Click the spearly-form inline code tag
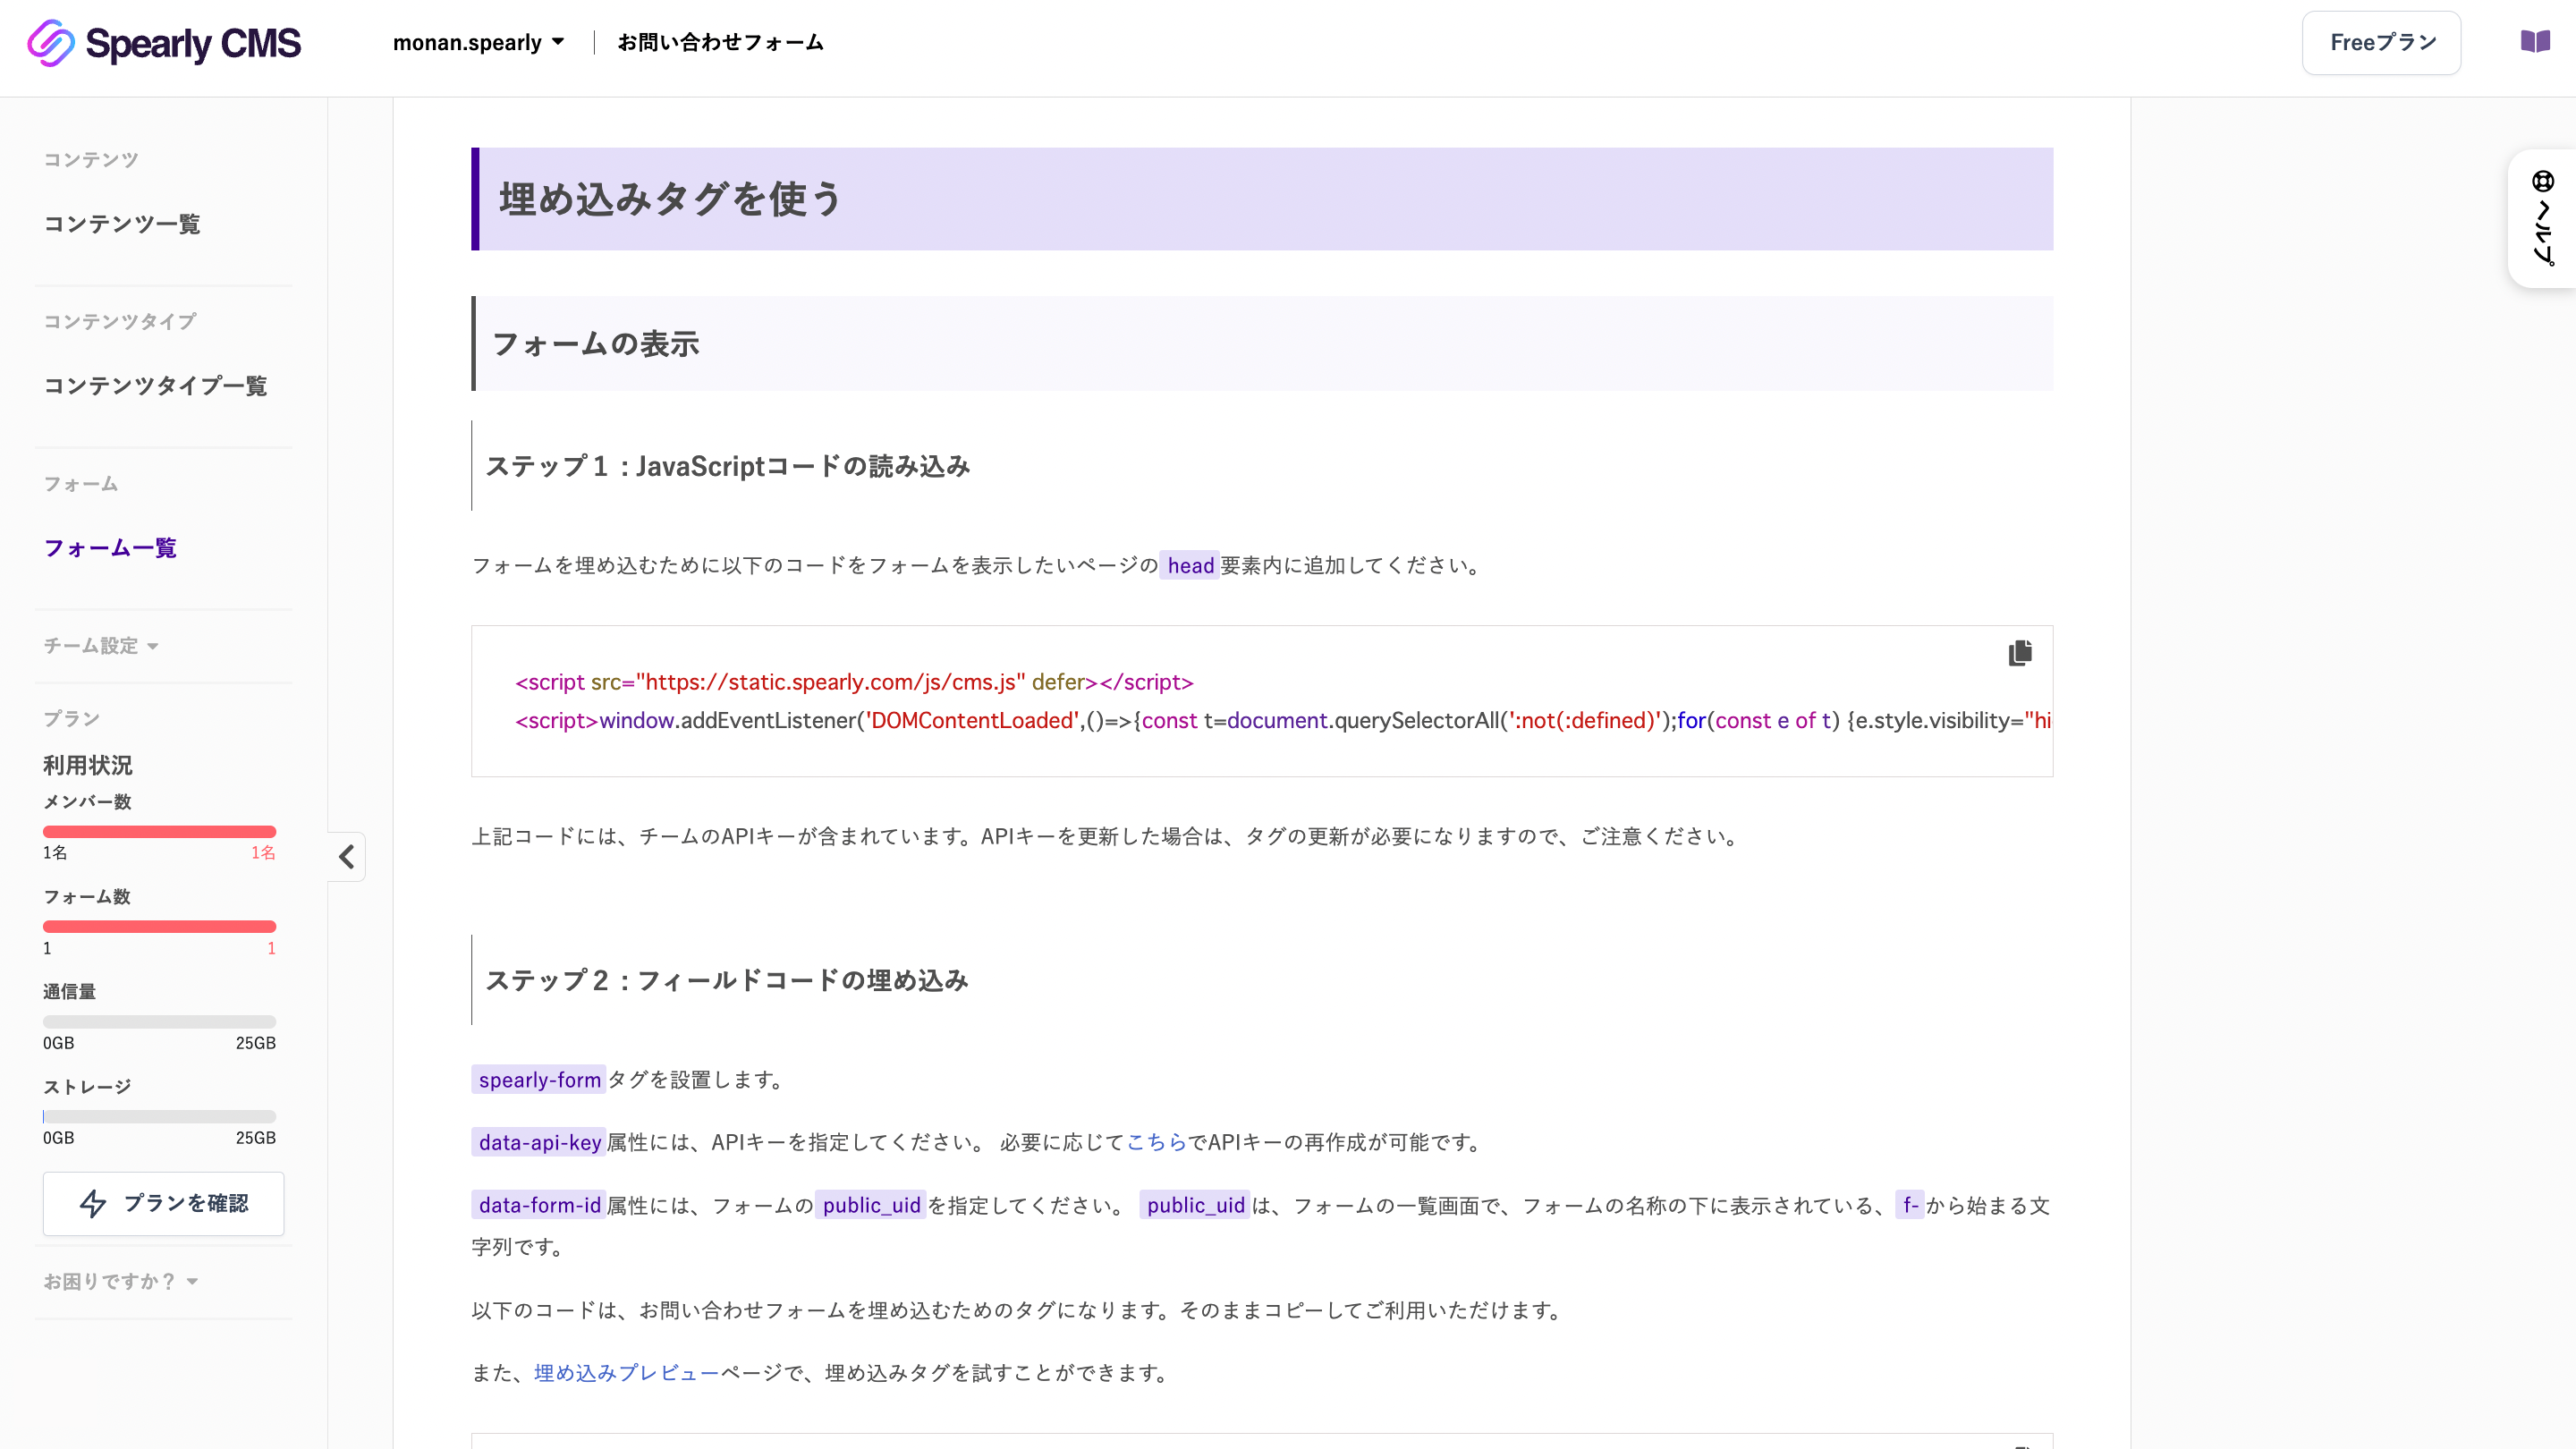The height and width of the screenshot is (1449, 2576). pos(539,1080)
